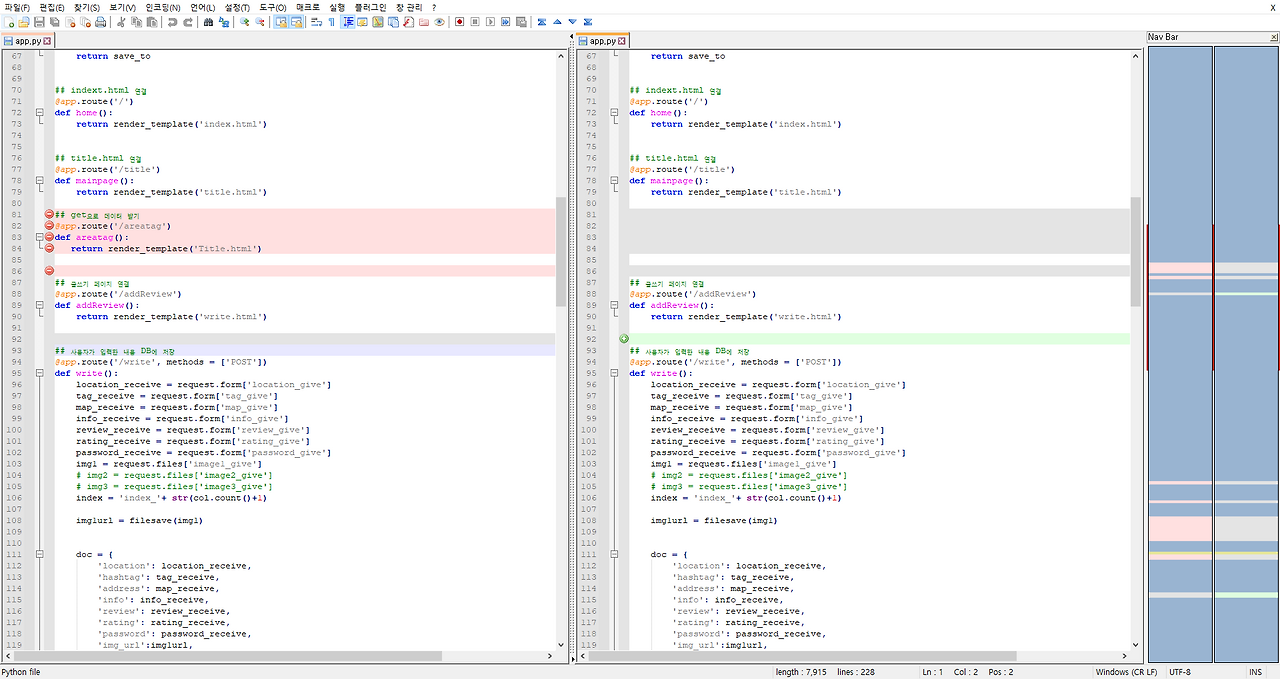Viewport: 1280px width, 679px height.
Task: Open the Find dialog via binoculars icon
Action: (209, 22)
